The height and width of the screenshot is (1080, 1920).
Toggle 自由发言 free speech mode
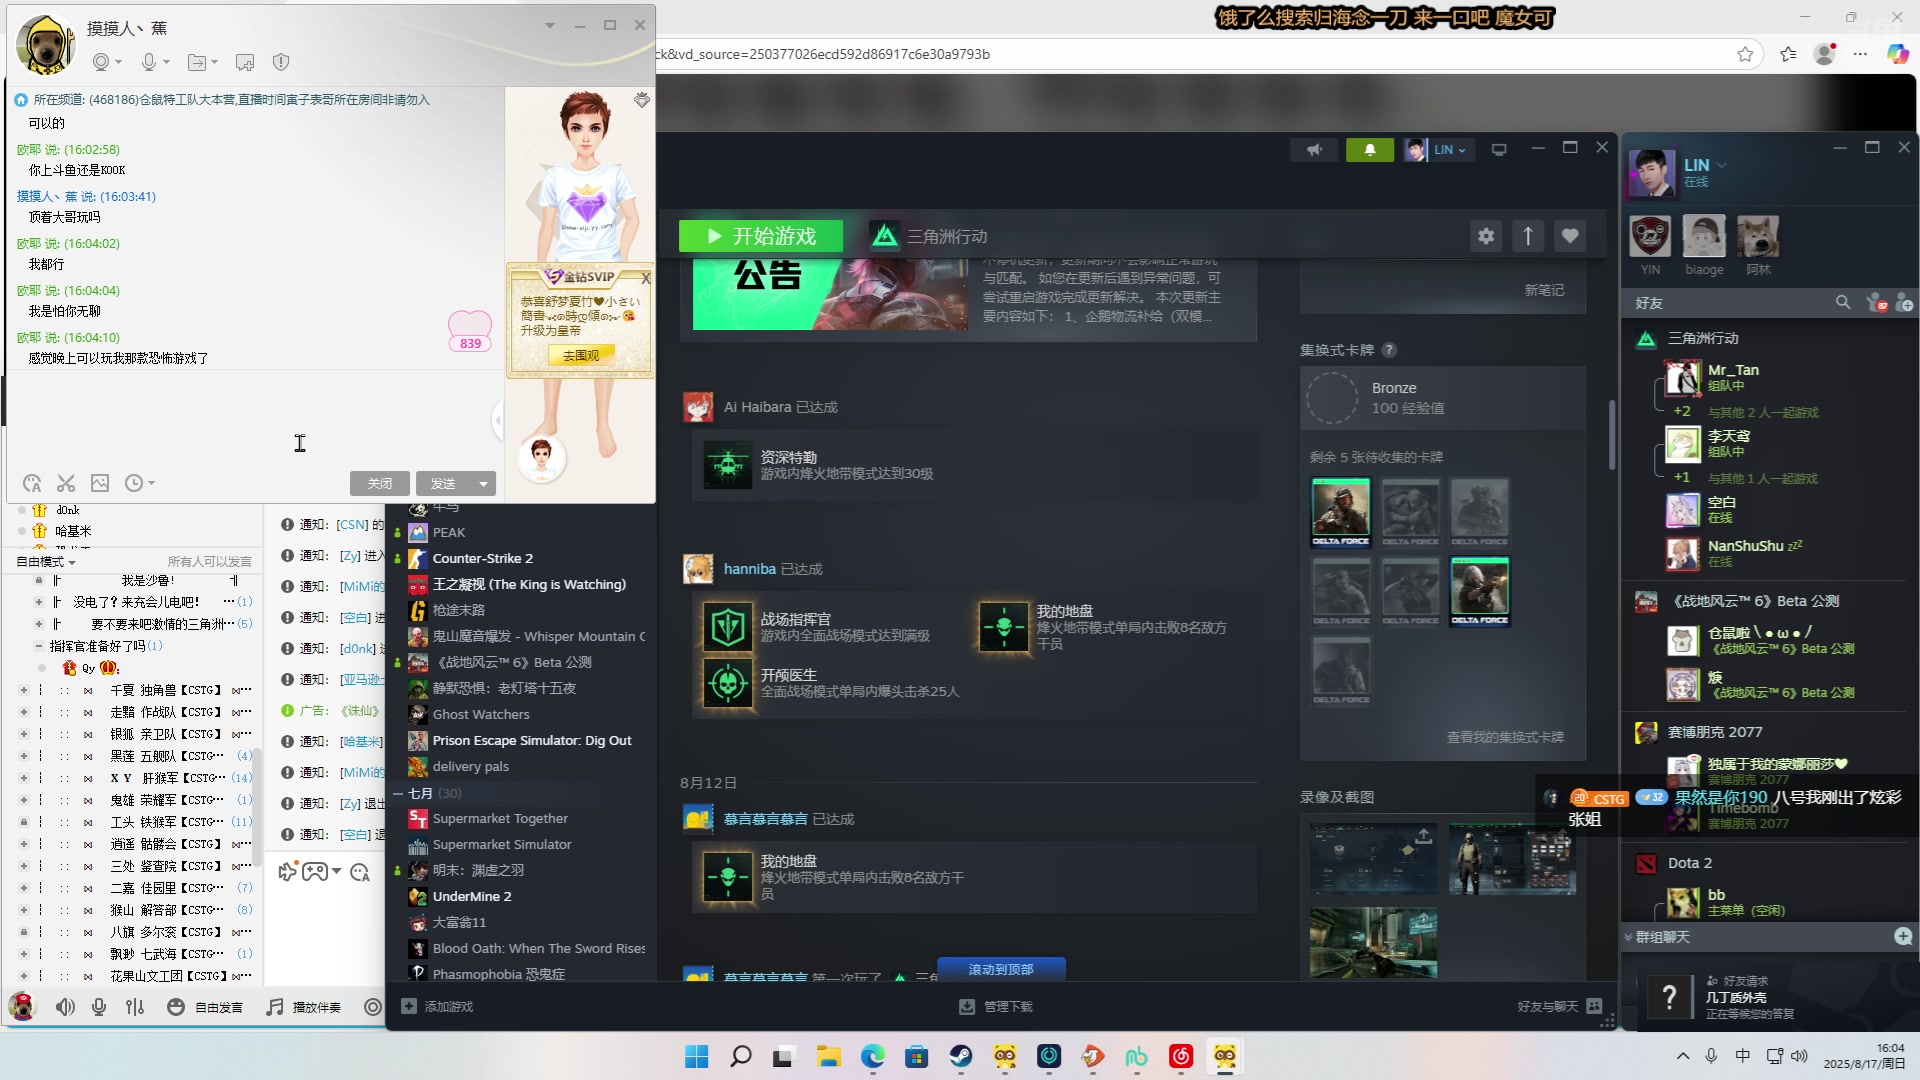pos(205,1007)
